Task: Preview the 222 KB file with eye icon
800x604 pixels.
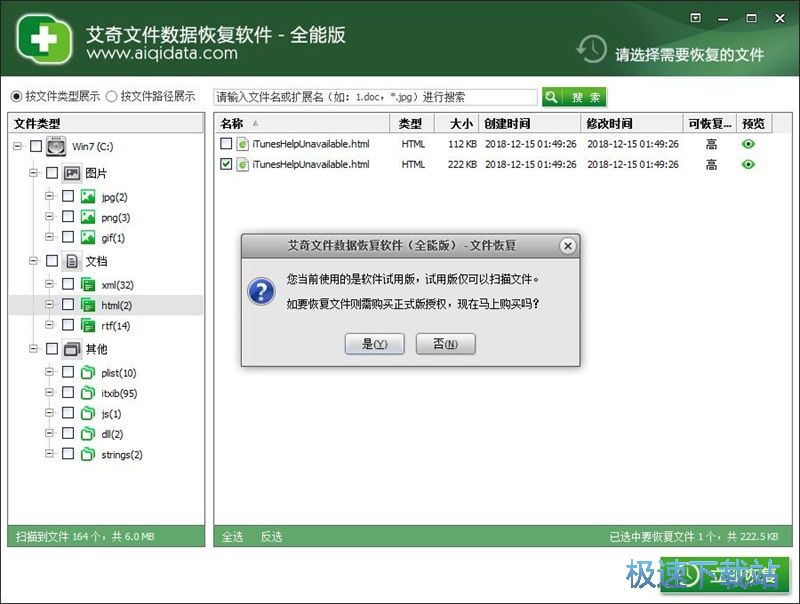Action: point(748,164)
